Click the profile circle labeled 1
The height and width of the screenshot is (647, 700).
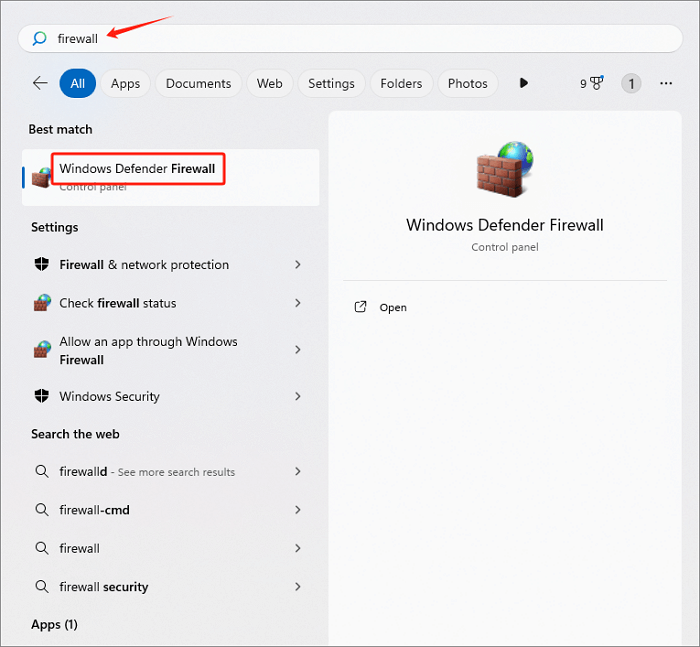pyautogui.click(x=631, y=84)
